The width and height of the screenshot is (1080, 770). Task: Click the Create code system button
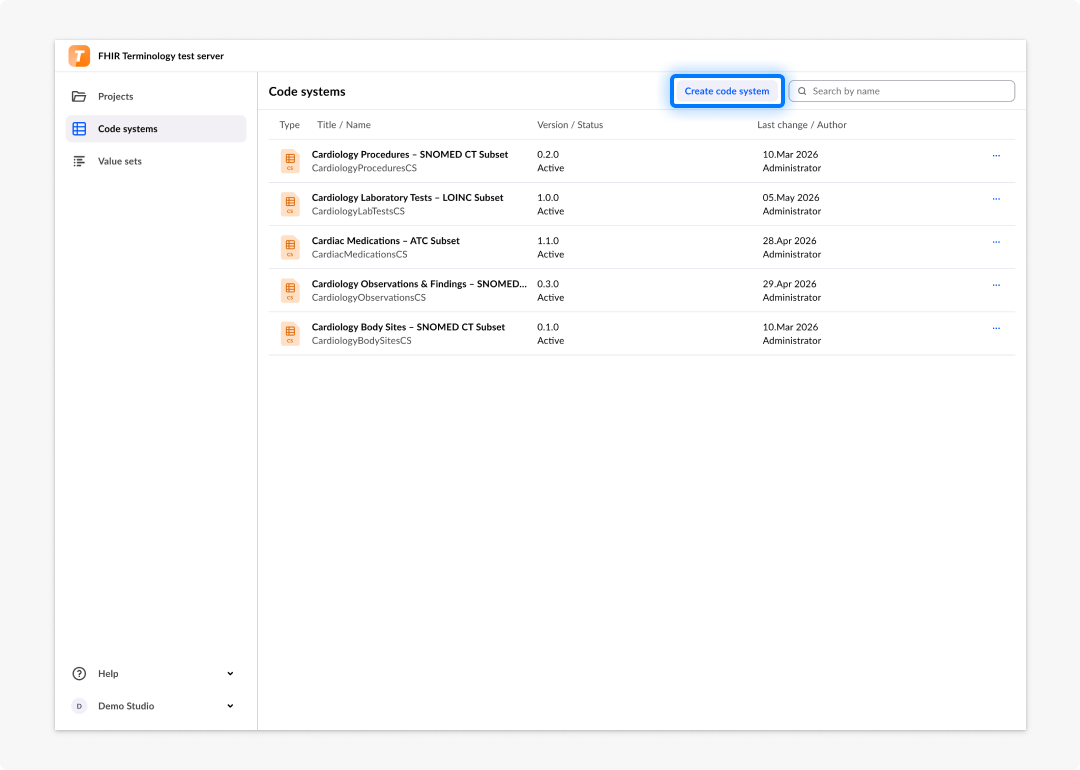pos(727,91)
